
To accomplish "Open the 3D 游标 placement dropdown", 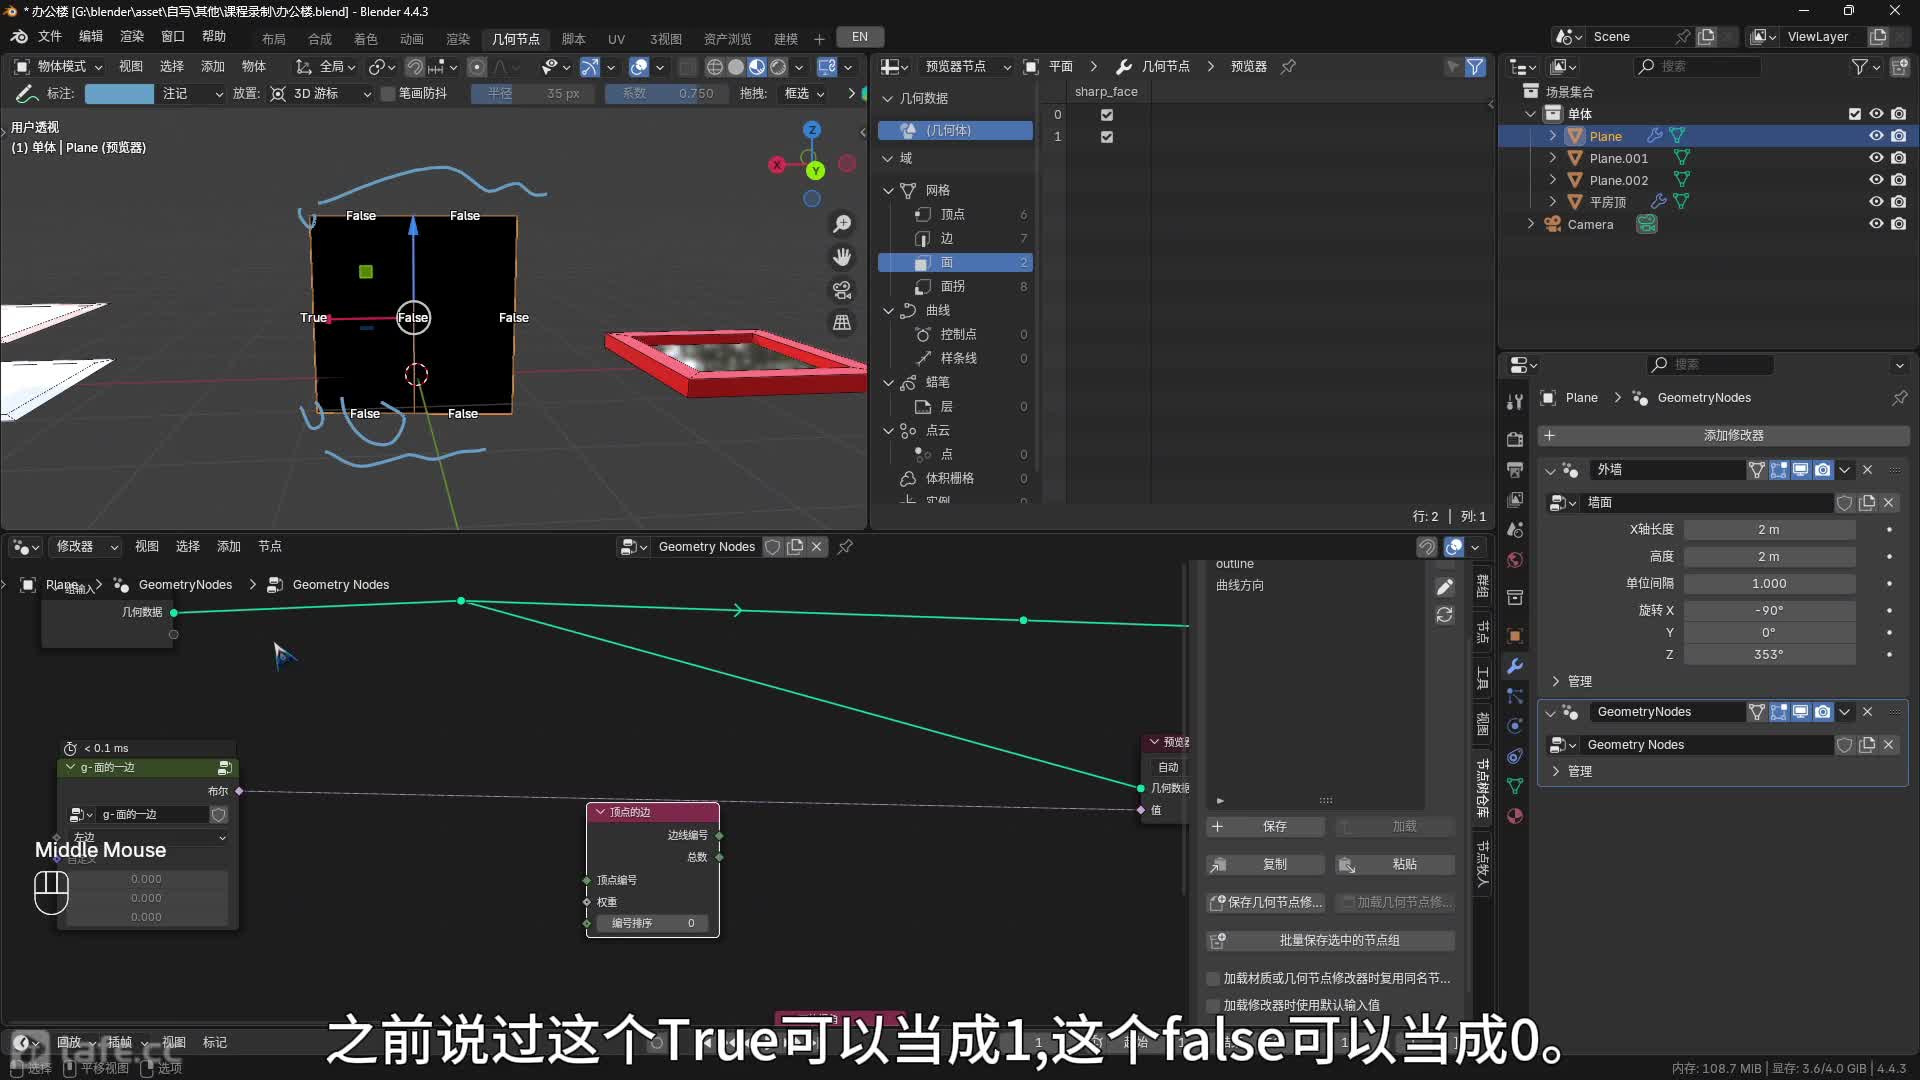I will [x=320, y=93].
